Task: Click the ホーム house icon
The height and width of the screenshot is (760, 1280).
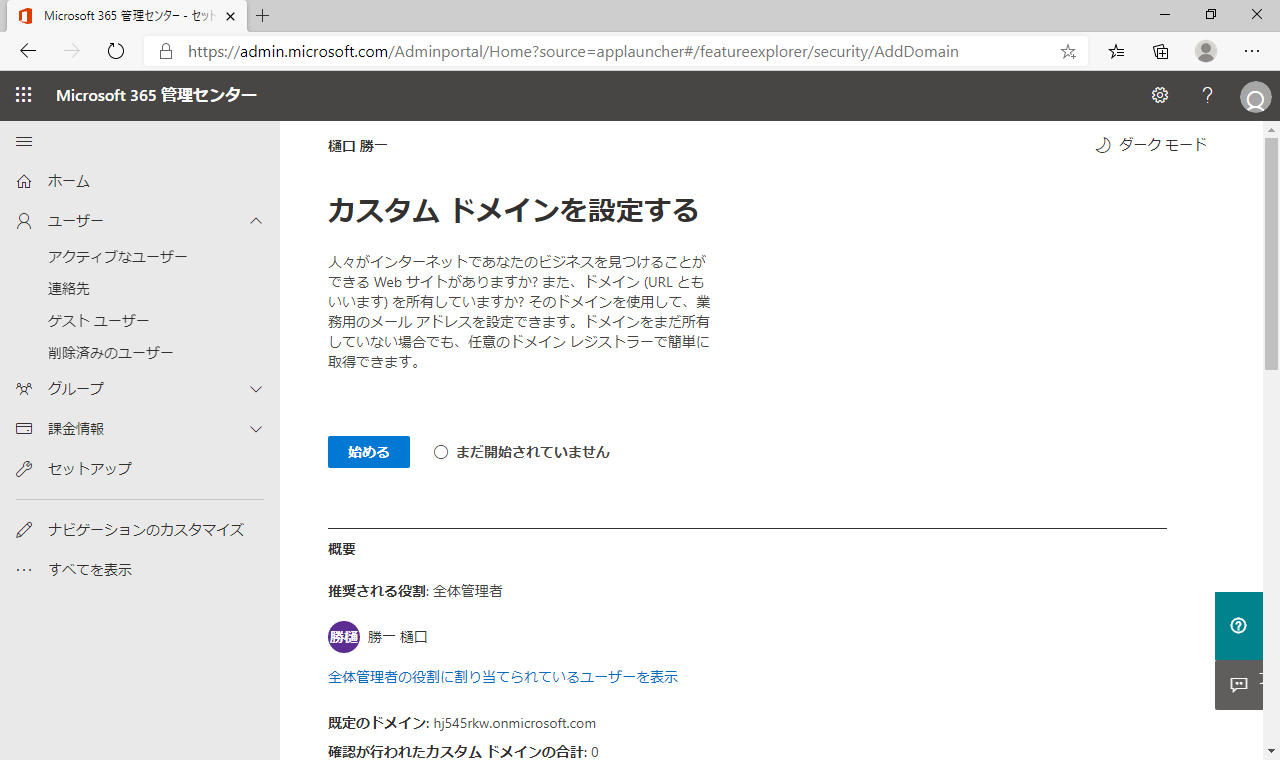Action: coord(25,181)
